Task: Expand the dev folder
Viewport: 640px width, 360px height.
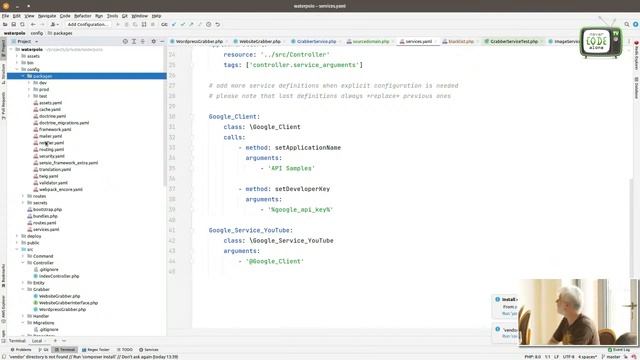Action: [x=29, y=83]
